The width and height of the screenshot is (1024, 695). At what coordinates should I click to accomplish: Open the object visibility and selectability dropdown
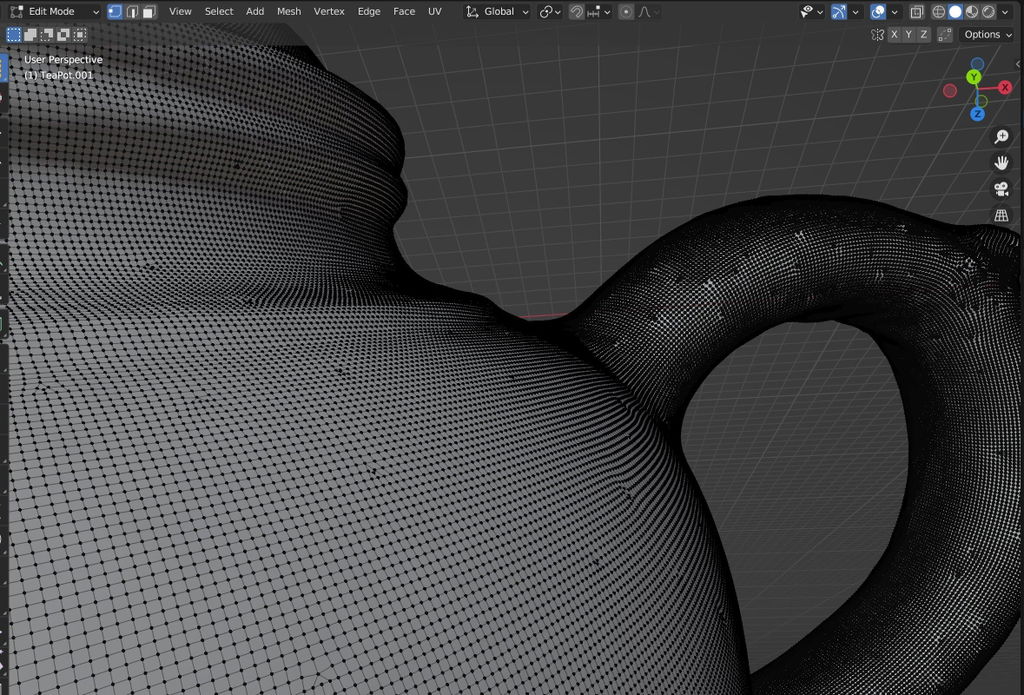click(x=812, y=12)
